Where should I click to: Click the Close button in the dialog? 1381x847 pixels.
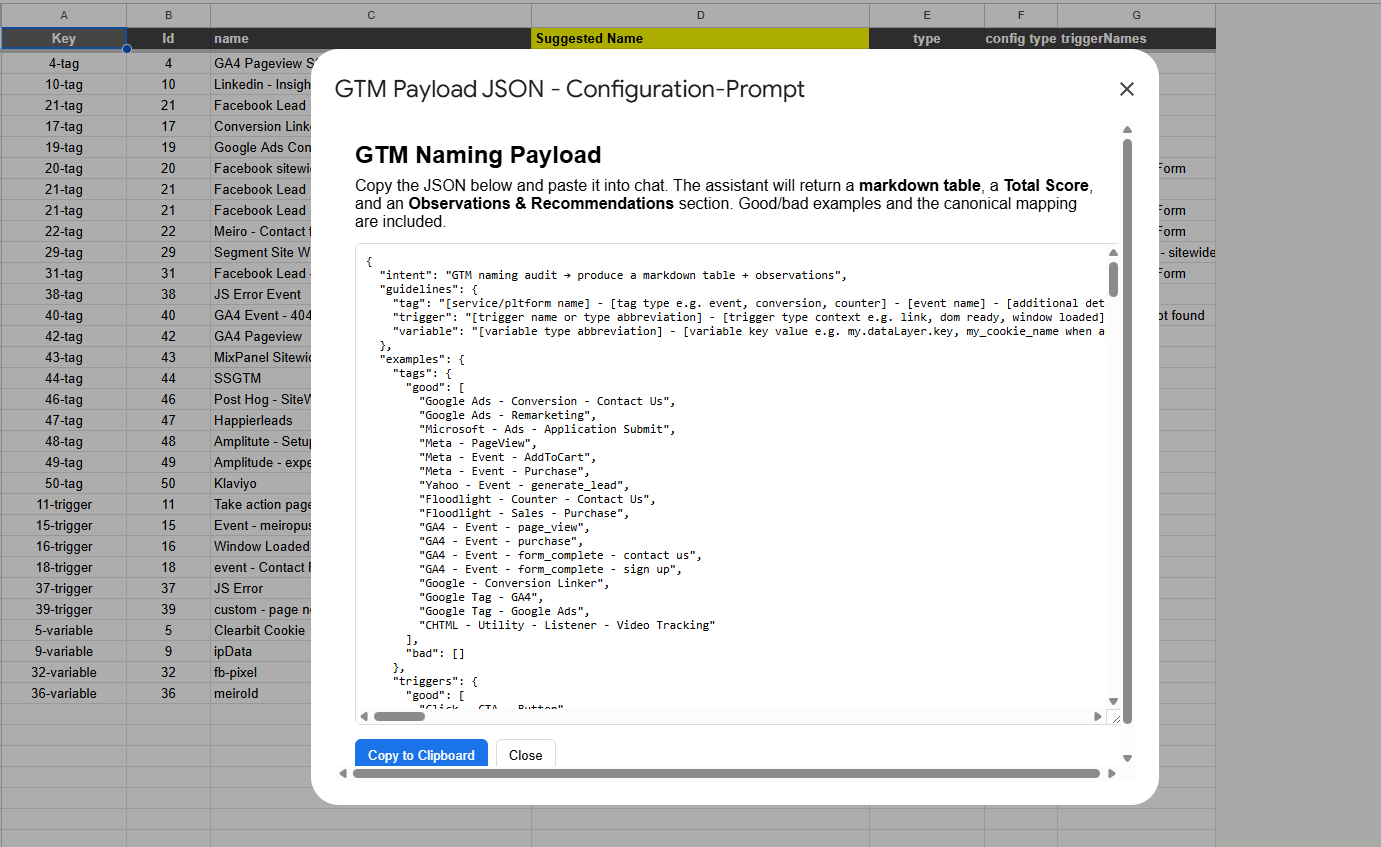tap(525, 755)
